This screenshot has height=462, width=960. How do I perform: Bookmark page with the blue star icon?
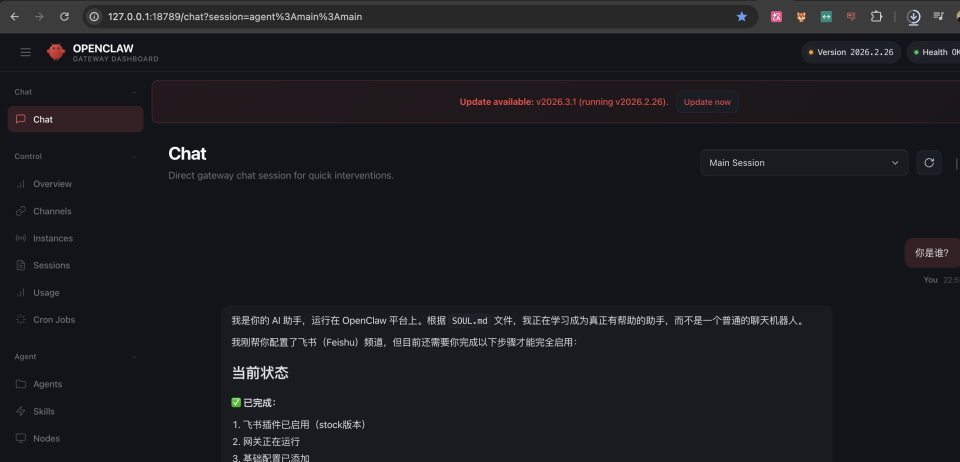[x=741, y=17]
